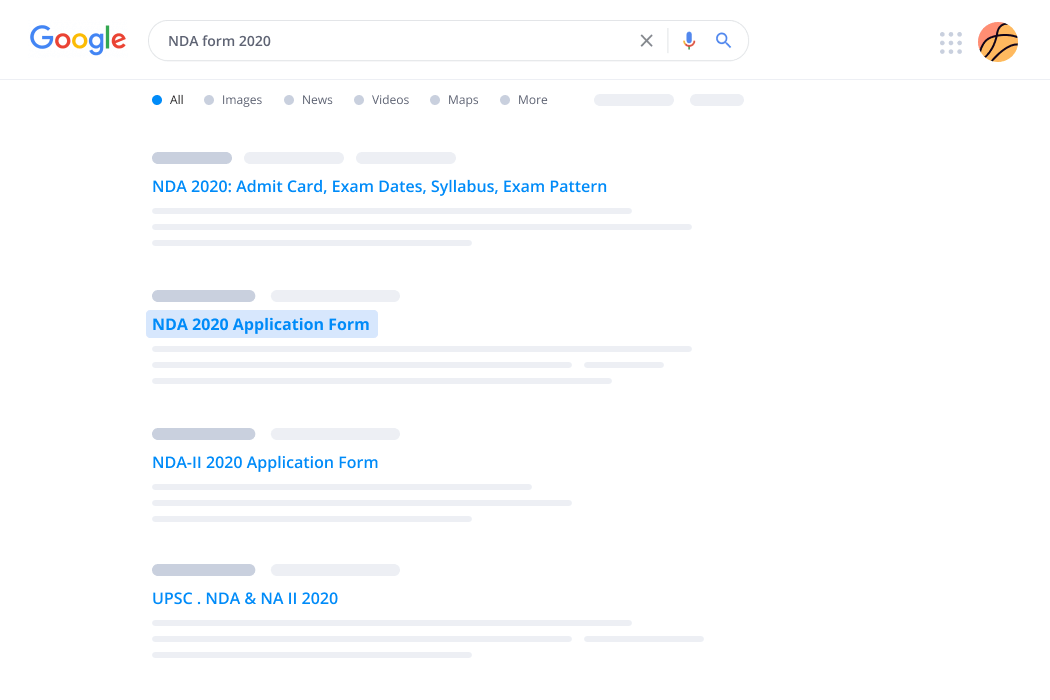This screenshot has height=700, width=1050.
Task: Click the dot icon beside Images filter
Action: pos(209,100)
